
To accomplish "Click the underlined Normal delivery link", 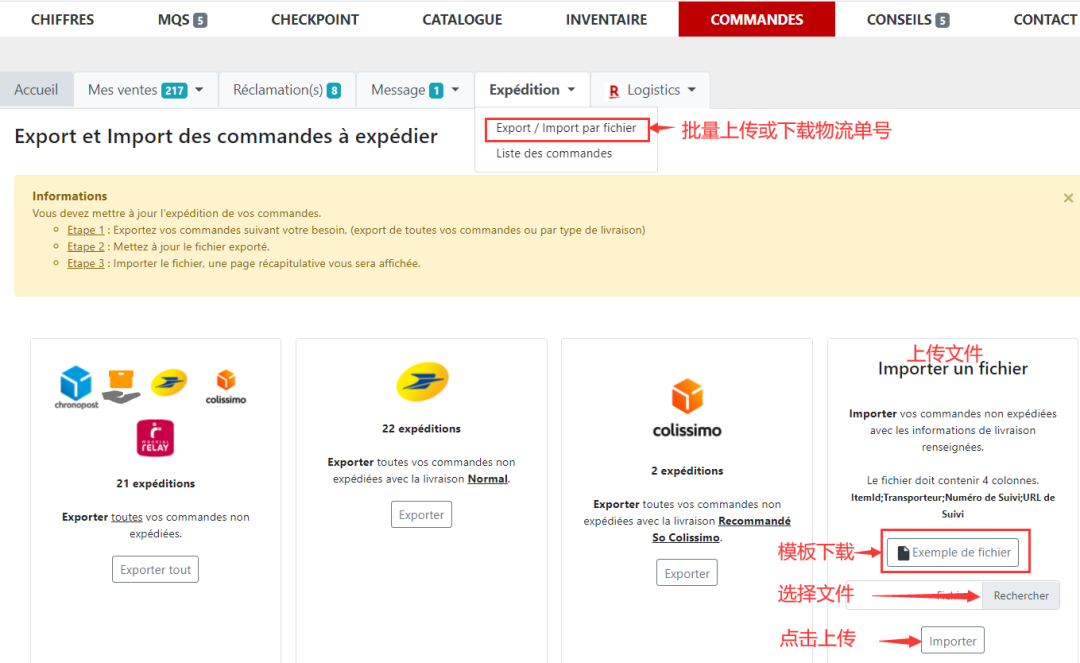I will pyautogui.click(x=488, y=478).
